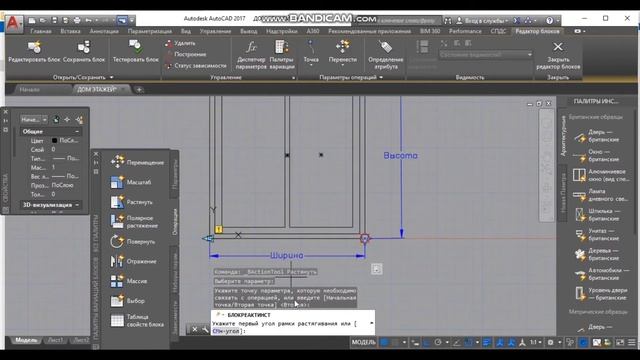This screenshot has width=640, height=360.
Task: Select Окно — британские tool palette item
Action: tap(596, 156)
